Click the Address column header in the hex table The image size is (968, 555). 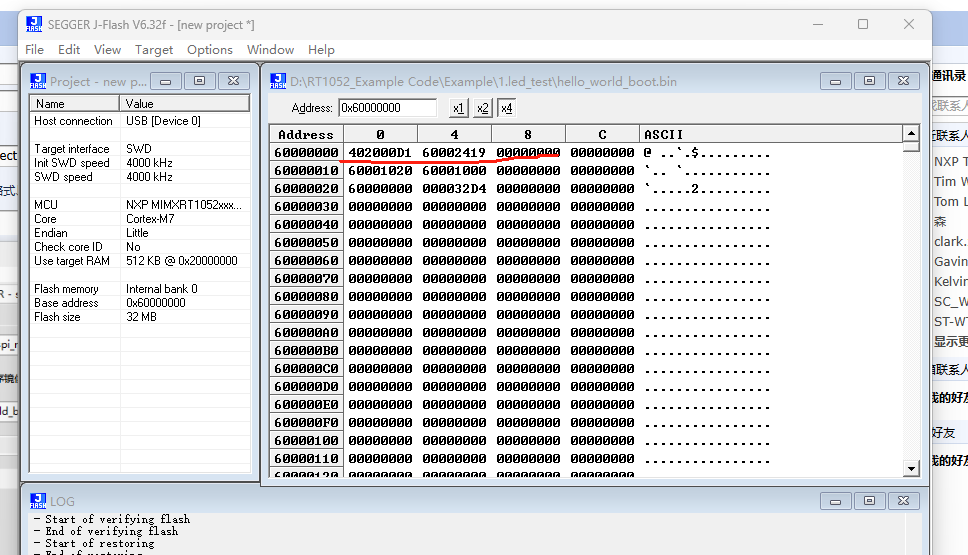coord(306,134)
